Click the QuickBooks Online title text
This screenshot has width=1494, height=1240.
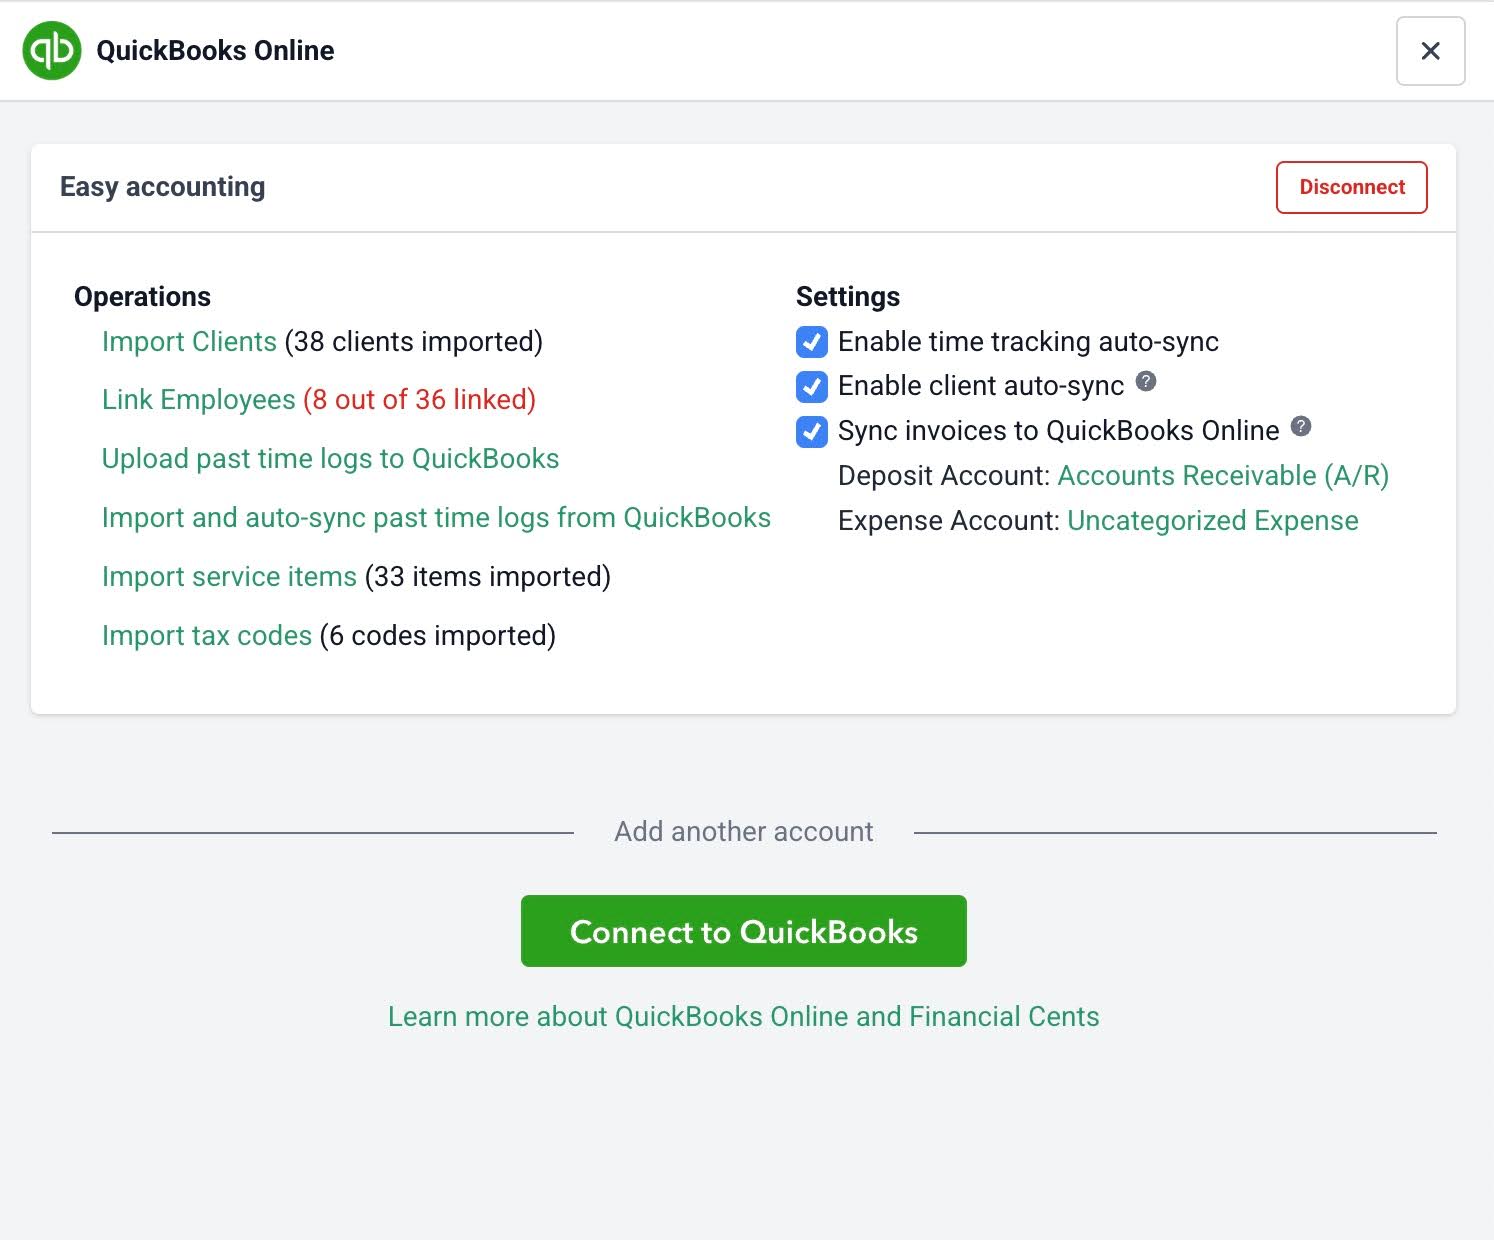(x=215, y=51)
